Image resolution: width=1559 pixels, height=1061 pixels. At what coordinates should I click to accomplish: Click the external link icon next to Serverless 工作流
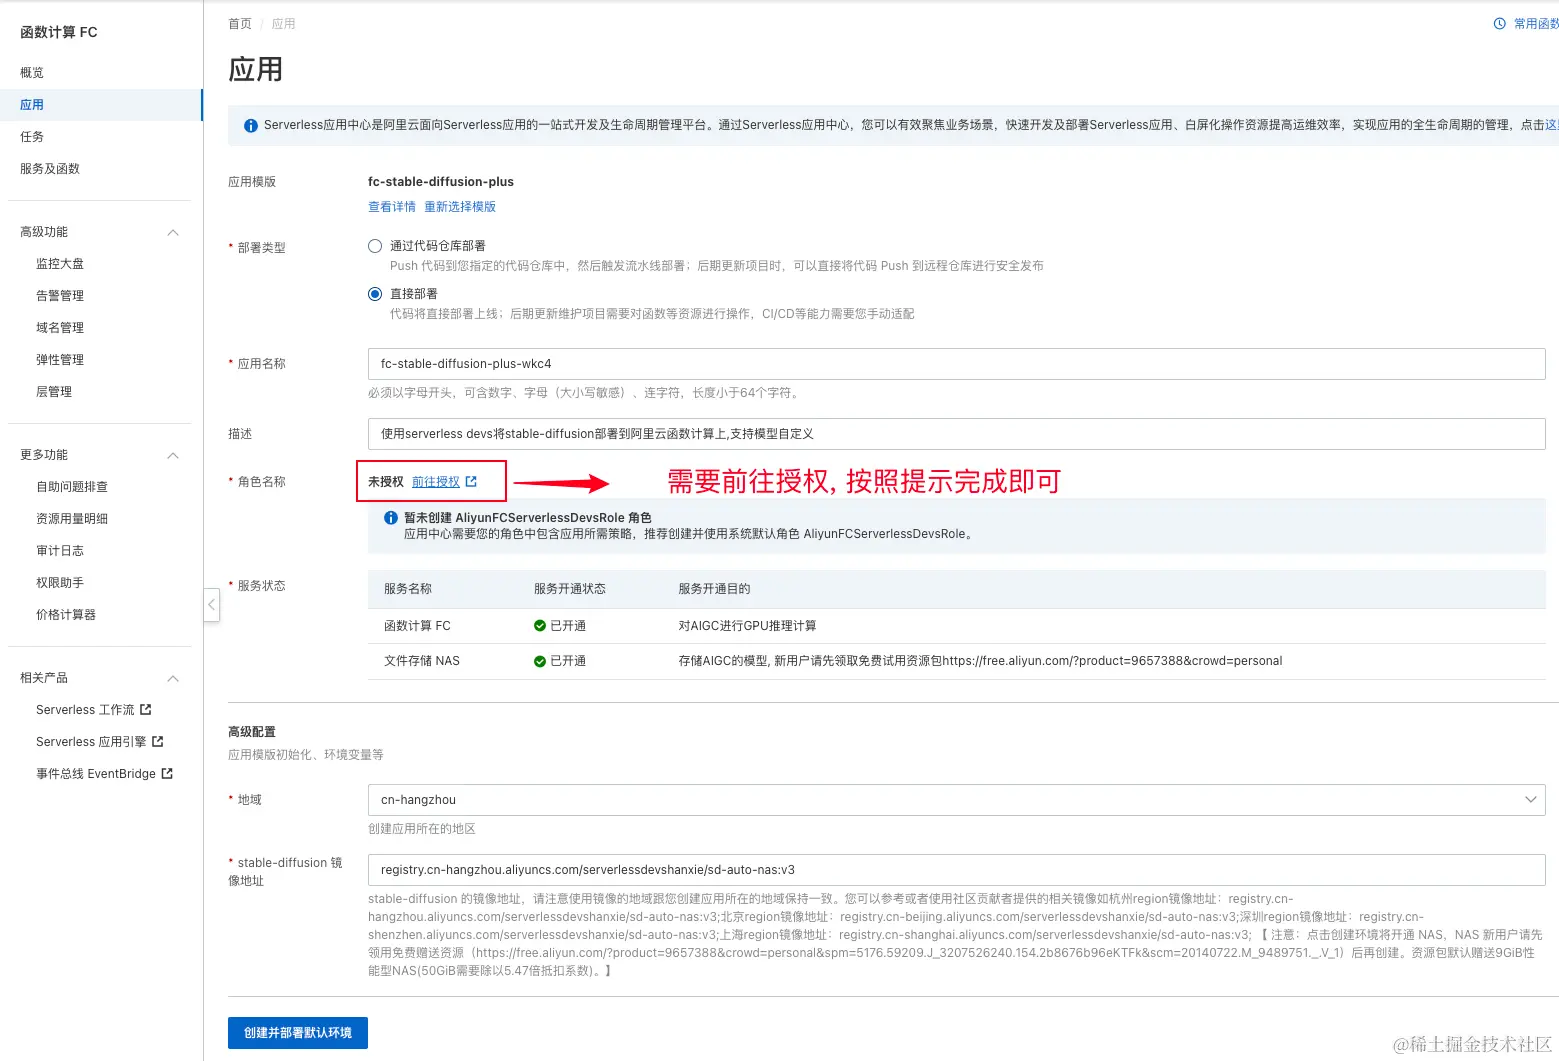(x=146, y=710)
